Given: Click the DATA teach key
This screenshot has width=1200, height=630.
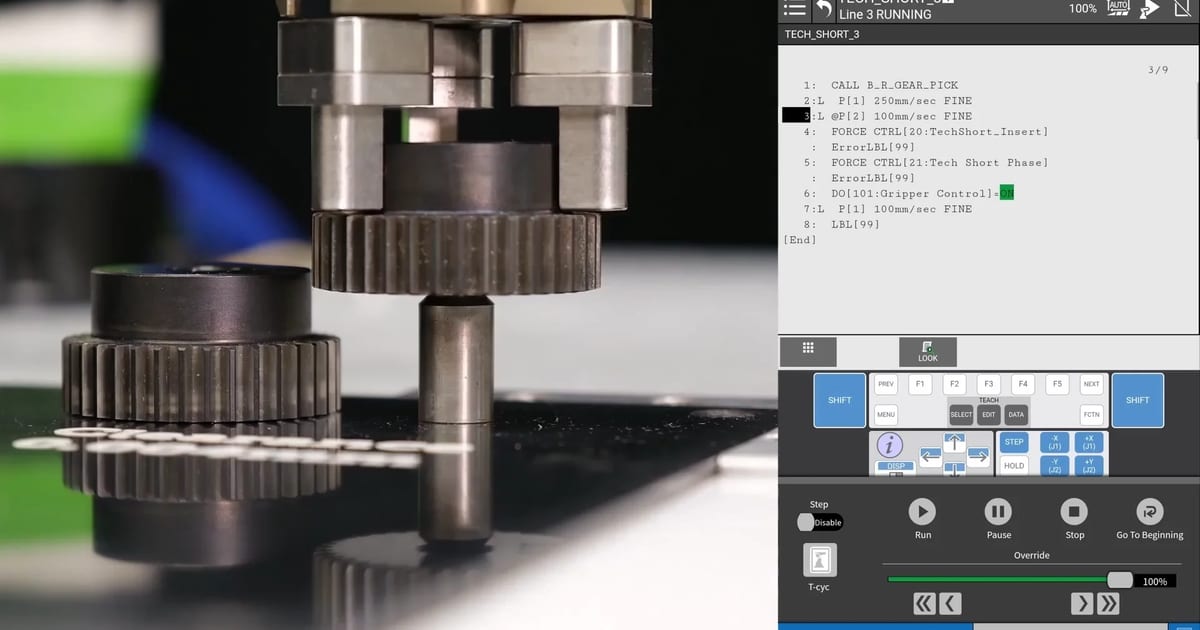Looking at the screenshot, I should click(1016, 414).
